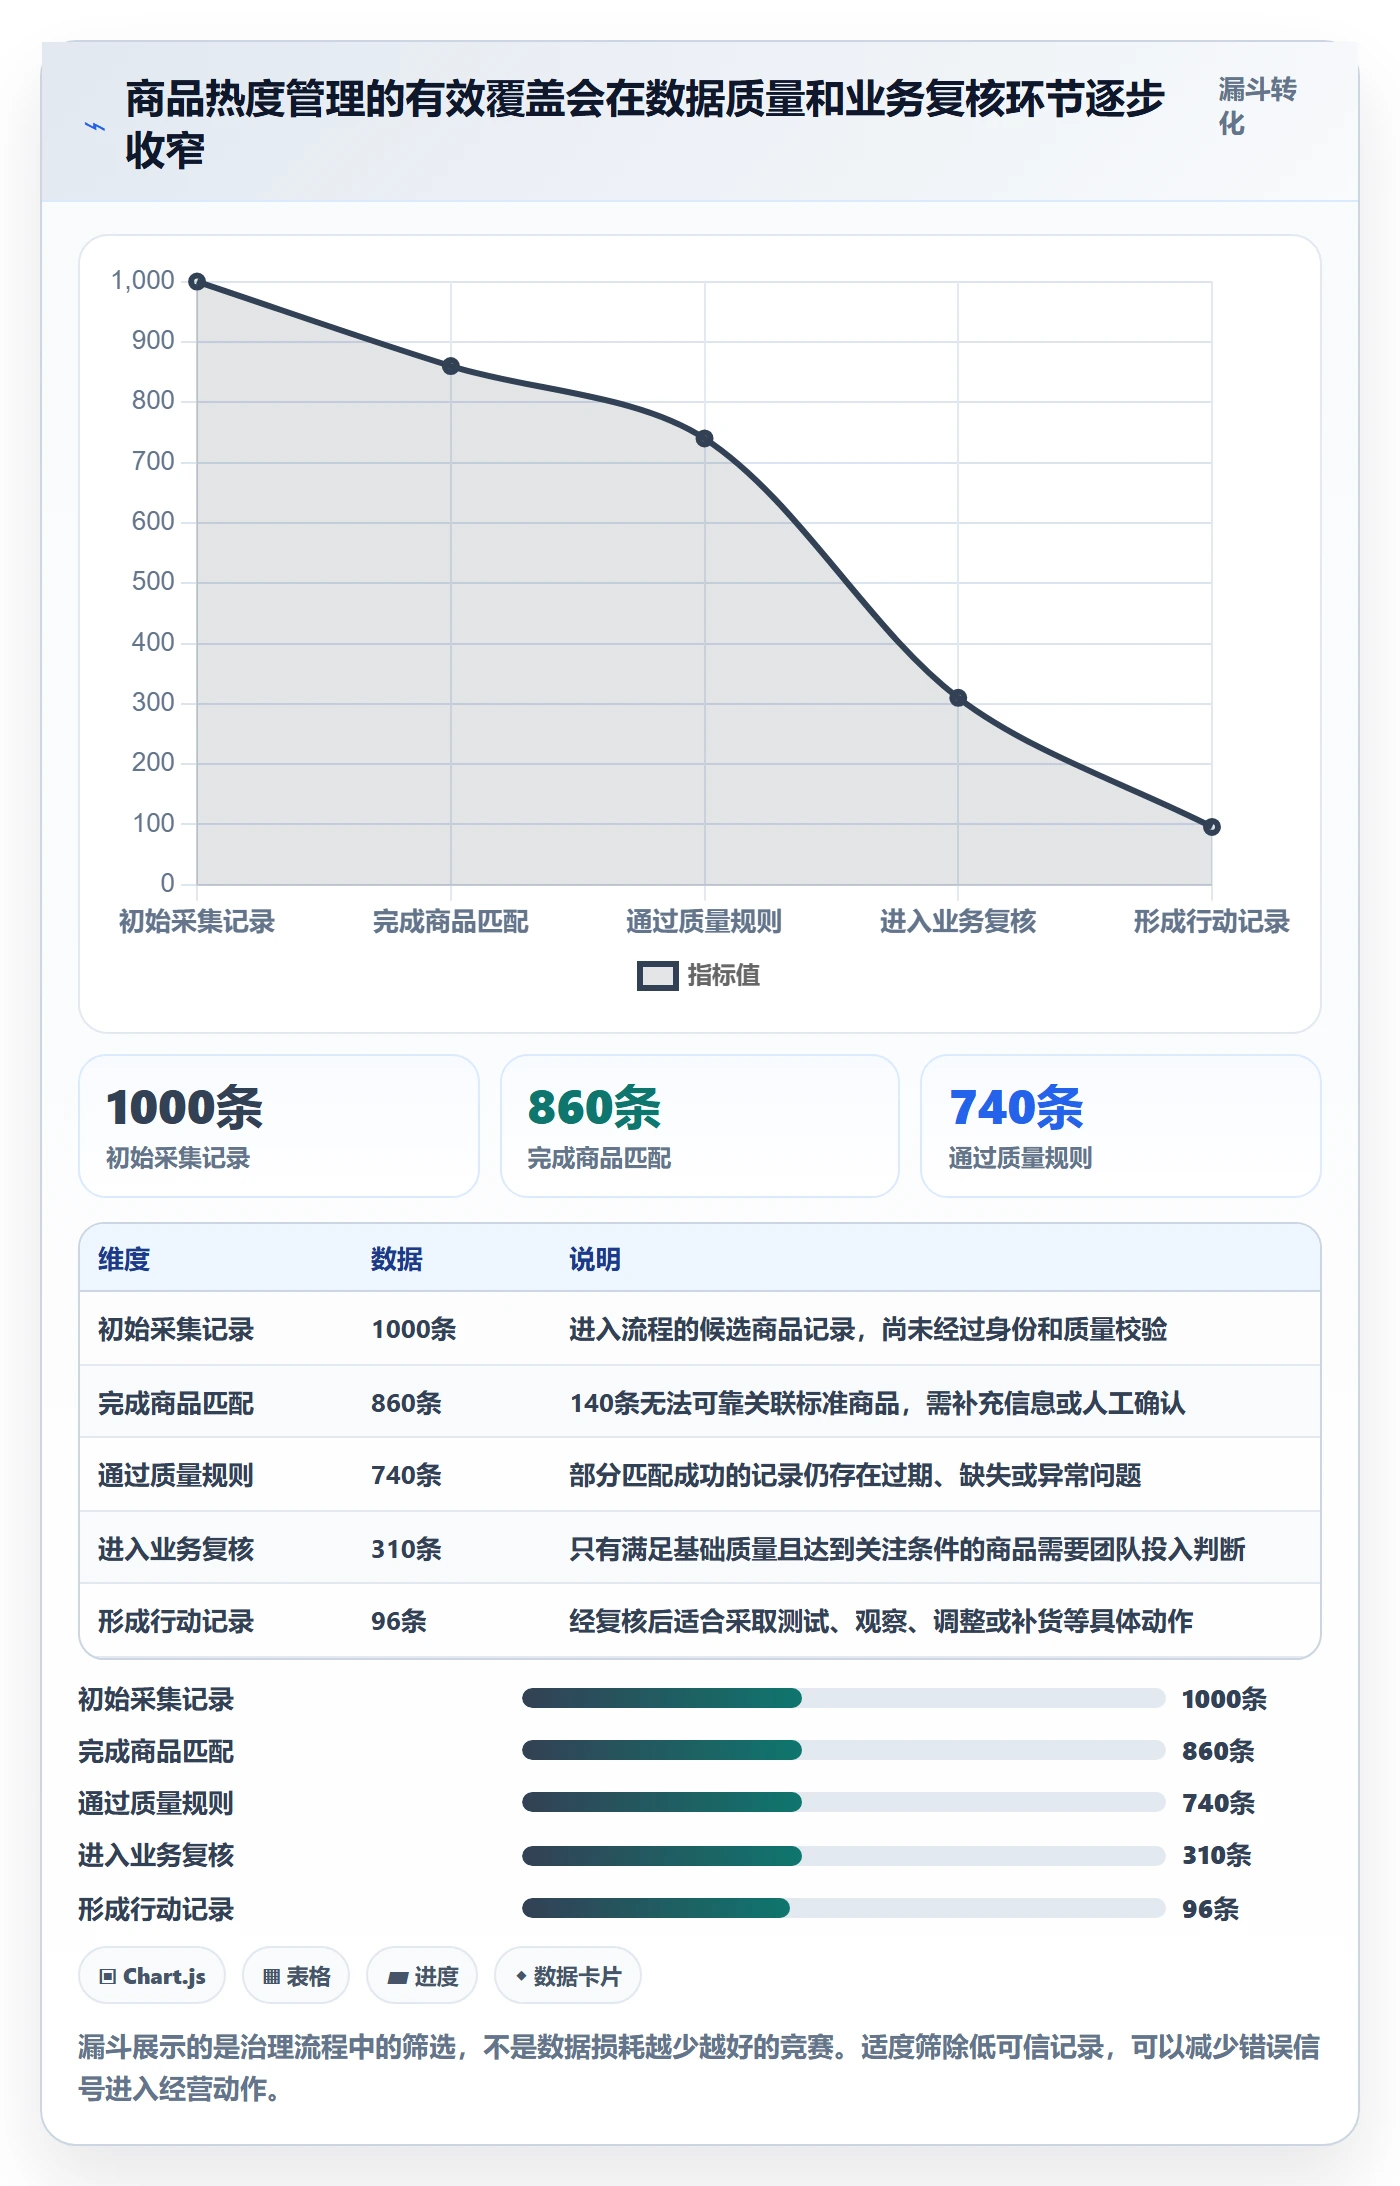Viewport: 1400px width, 2186px height.
Task: Click the square icon in Chart.js chip
Action: (107, 1977)
